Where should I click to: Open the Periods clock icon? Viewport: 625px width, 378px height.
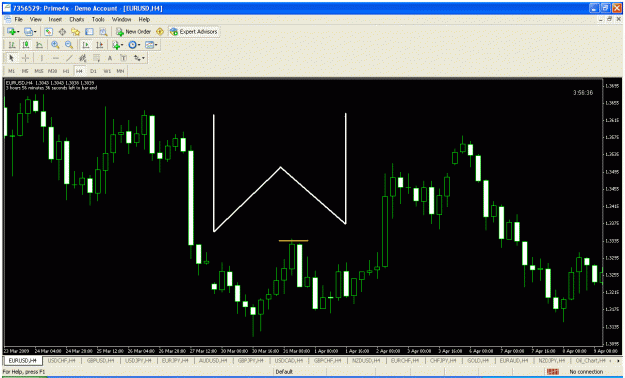click(132, 45)
